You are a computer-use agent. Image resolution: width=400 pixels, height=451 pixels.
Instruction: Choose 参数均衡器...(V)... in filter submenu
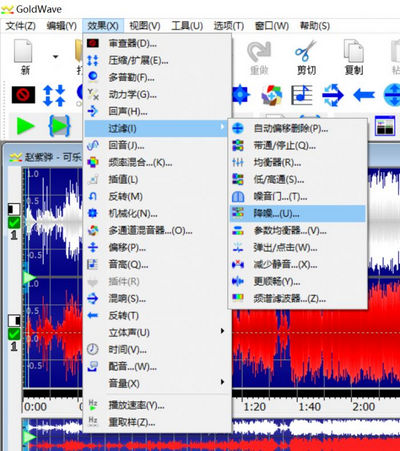tap(298, 230)
